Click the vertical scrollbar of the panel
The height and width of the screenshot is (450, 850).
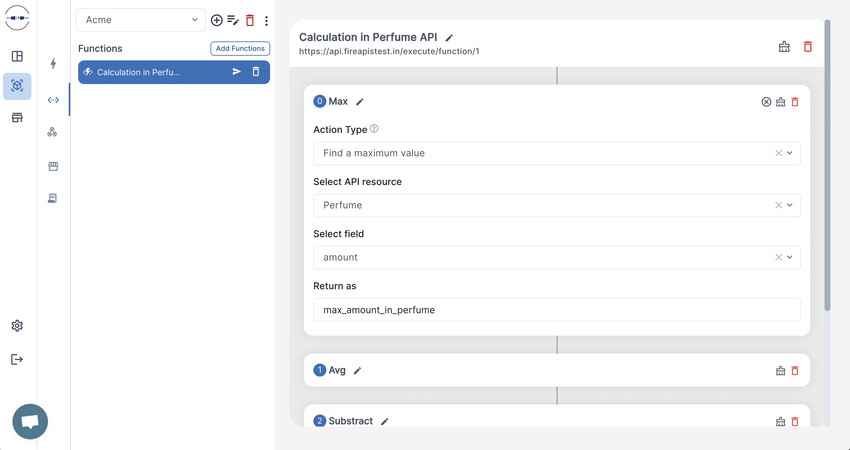pyautogui.click(x=827, y=165)
